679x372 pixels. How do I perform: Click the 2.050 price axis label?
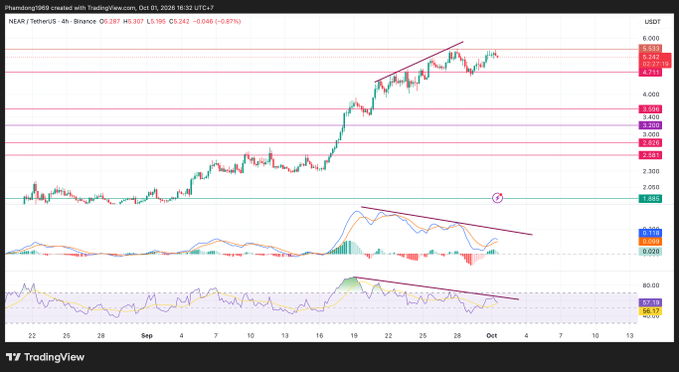click(x=651, y=188)
